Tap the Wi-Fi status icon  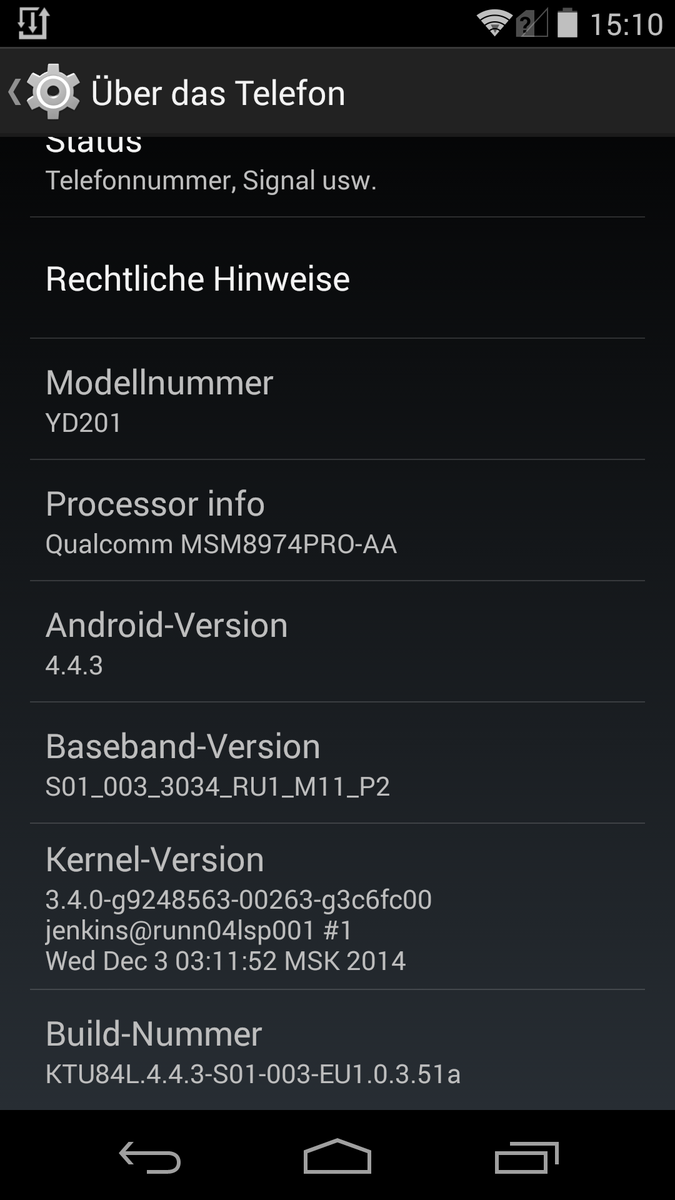coord(494,23)
